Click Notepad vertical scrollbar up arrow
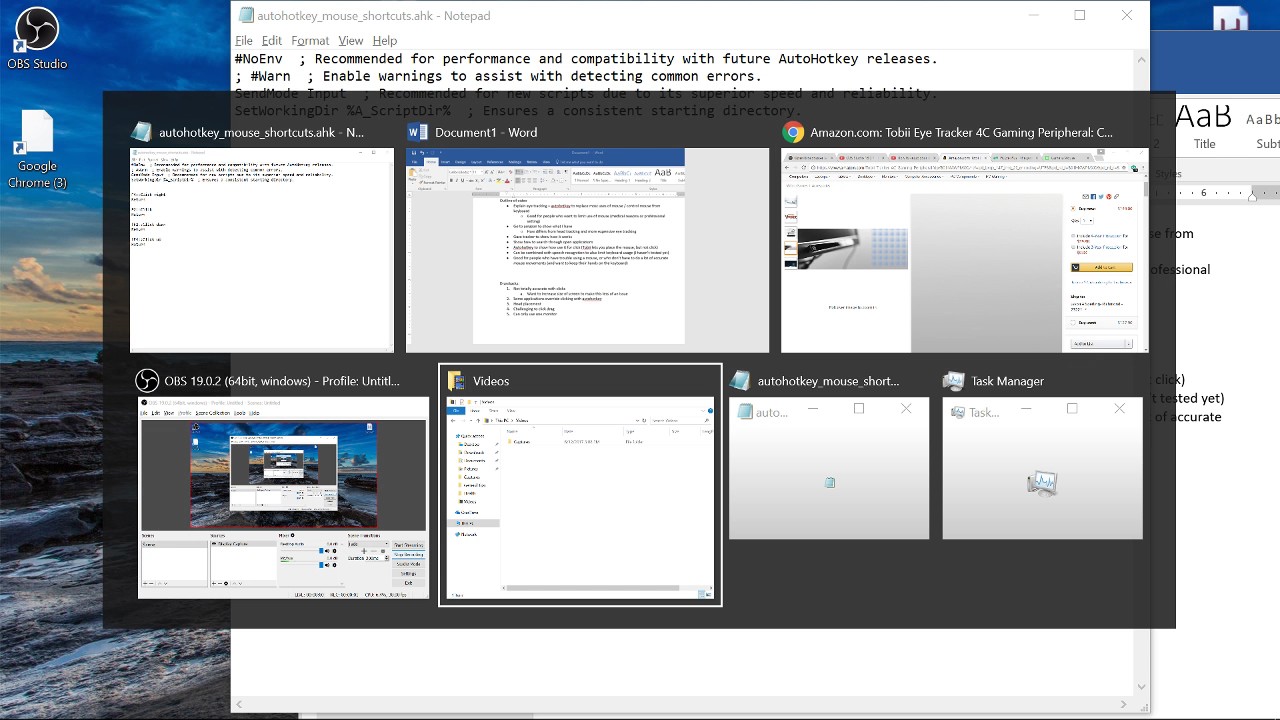 click(x=1141, y=59)
